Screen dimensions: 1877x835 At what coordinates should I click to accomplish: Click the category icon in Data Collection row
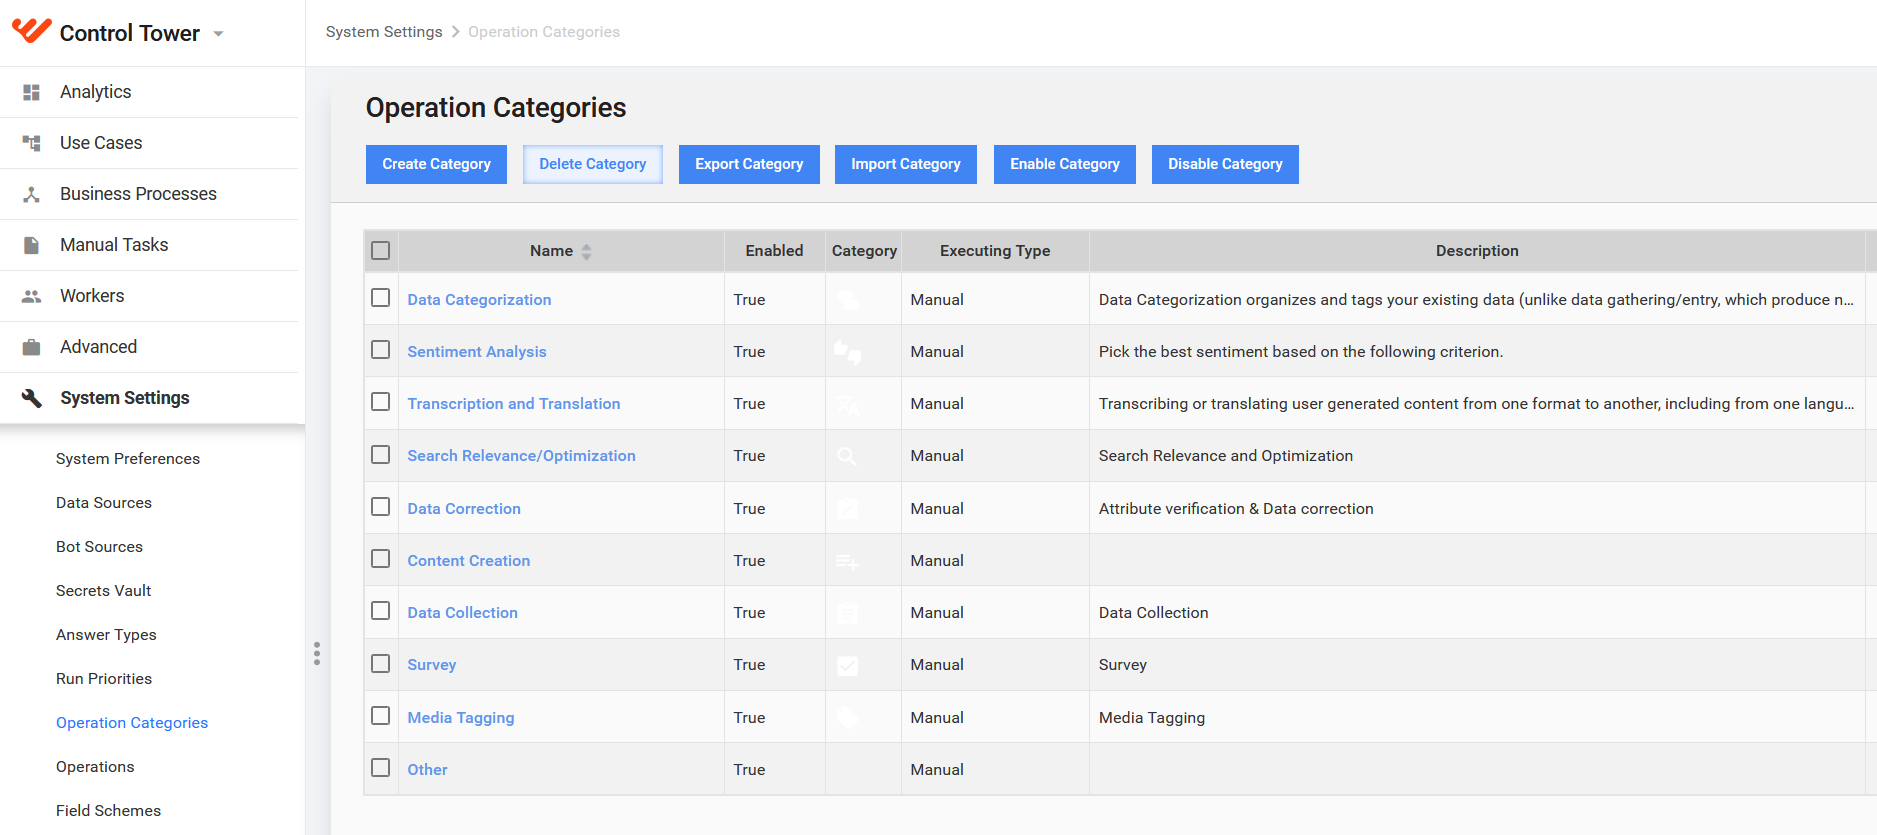coord(847,613)
